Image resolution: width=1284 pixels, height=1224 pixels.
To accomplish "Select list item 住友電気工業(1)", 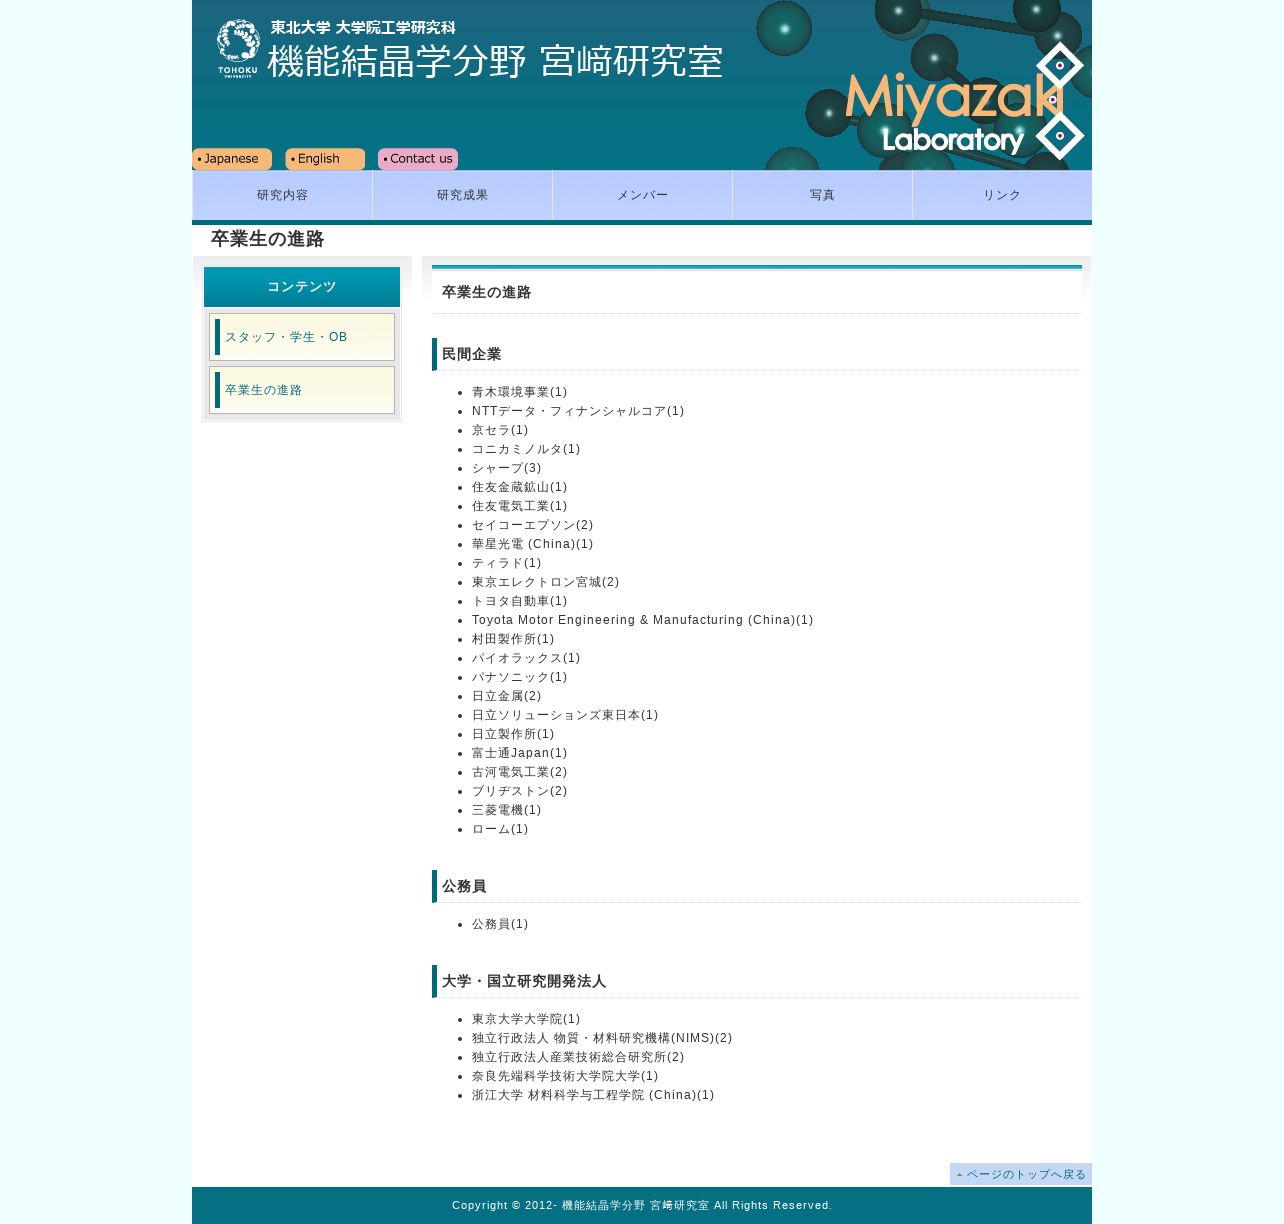I will [519, 506].
